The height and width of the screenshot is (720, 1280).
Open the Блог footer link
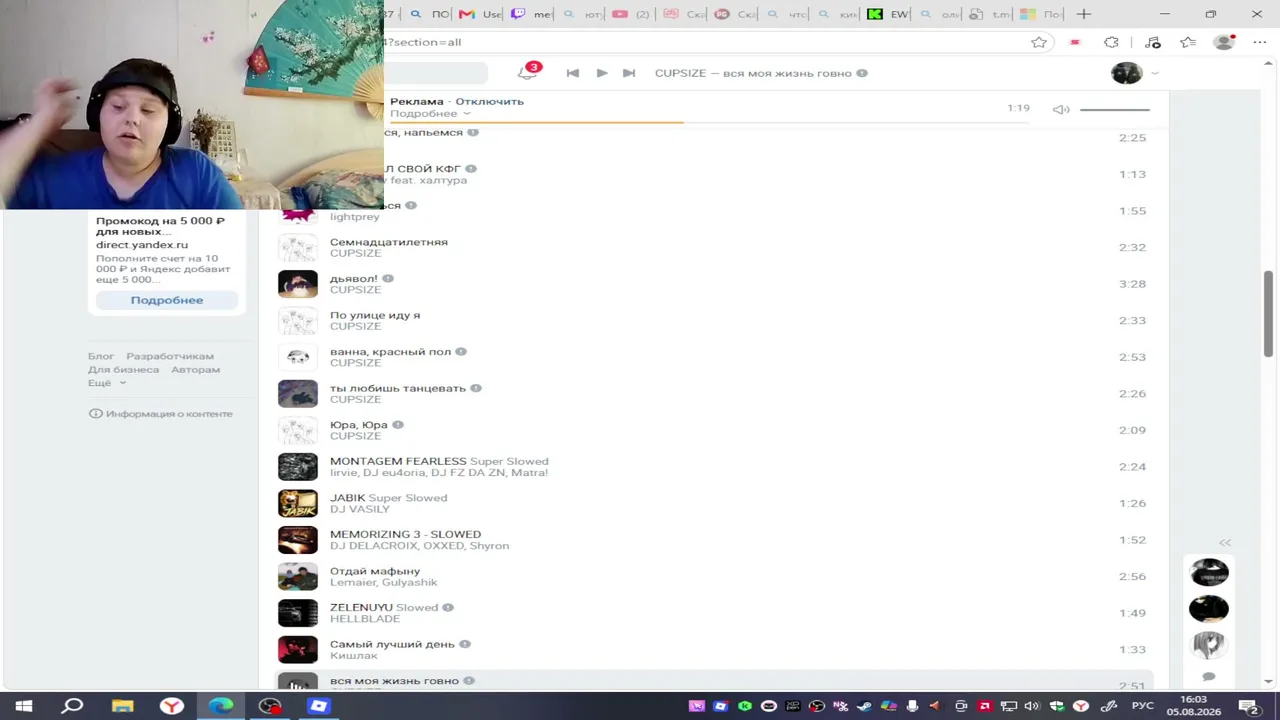(101, 356)
